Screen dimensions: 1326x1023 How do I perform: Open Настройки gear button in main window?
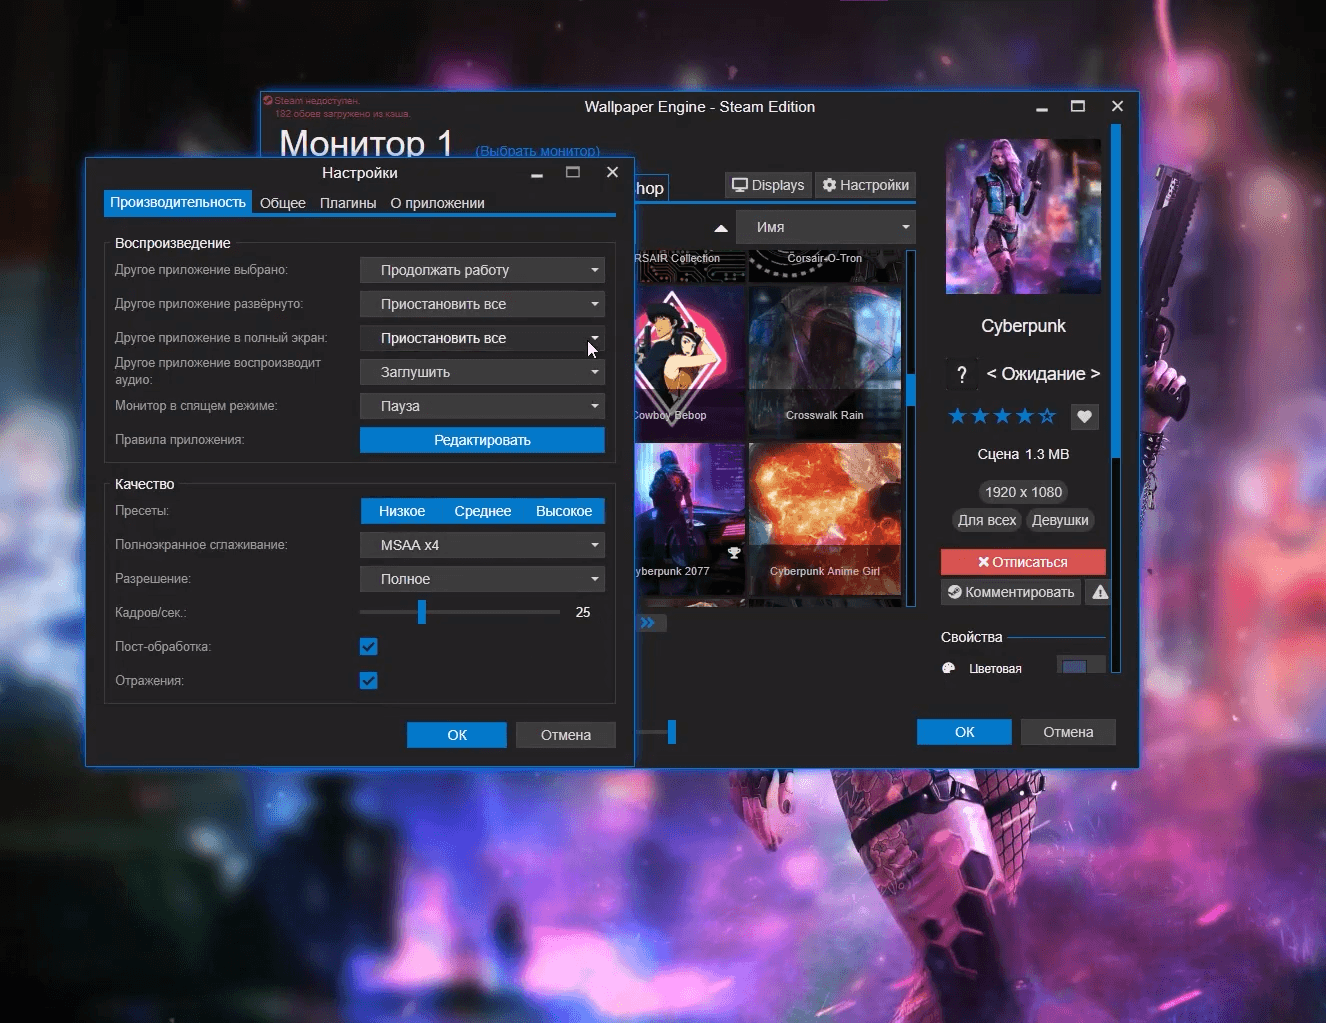point(865,185)
